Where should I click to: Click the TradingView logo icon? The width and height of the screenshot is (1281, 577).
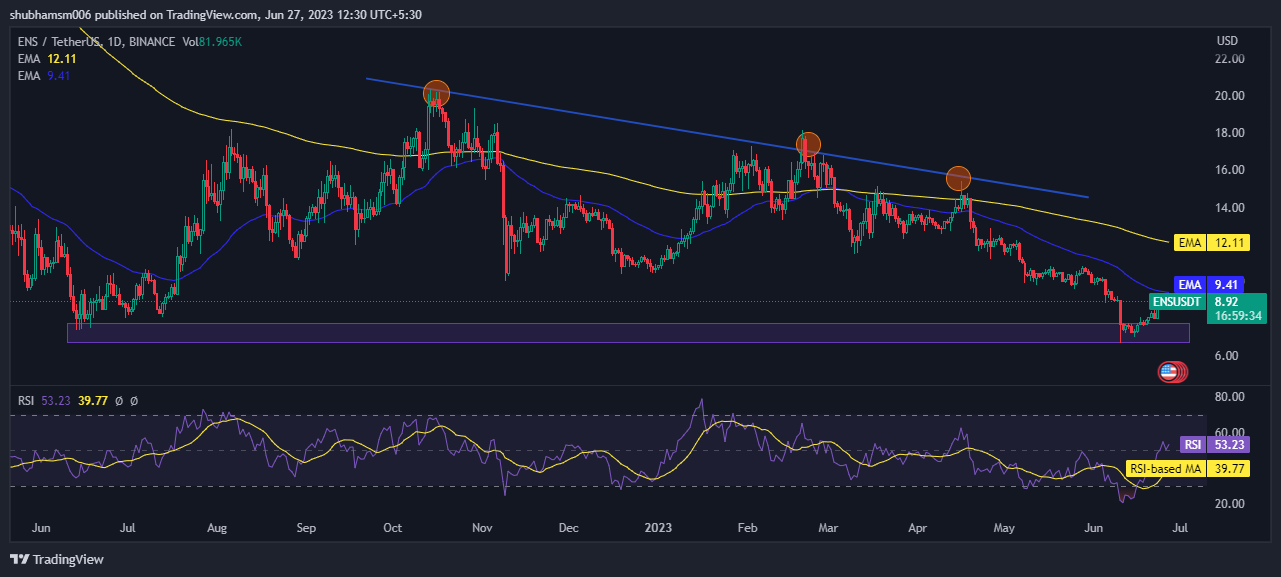(x=21, y=559)
